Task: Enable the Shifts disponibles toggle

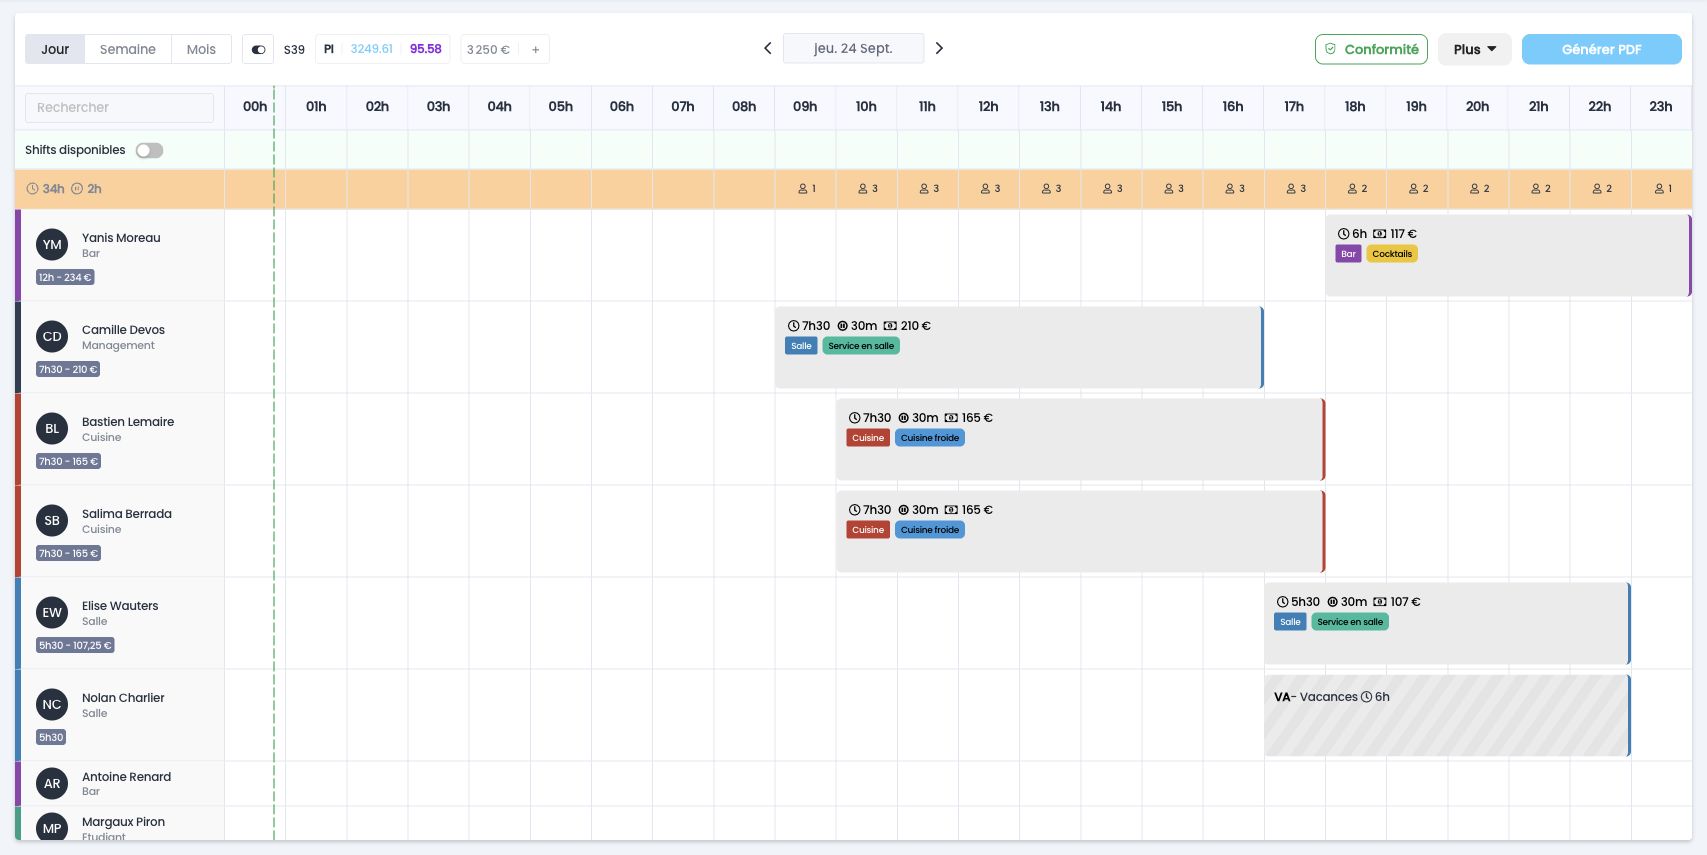Action: point(149,150)
